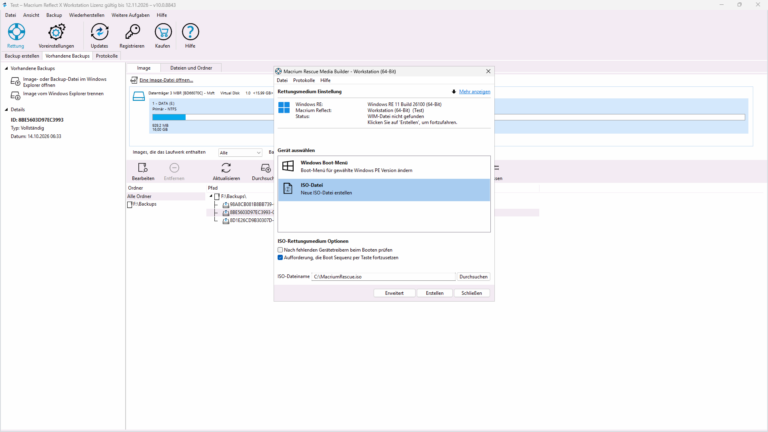Click the Schließen button
Image resolution: width=768 pixels, height=432 pixels.
[472, 293]
